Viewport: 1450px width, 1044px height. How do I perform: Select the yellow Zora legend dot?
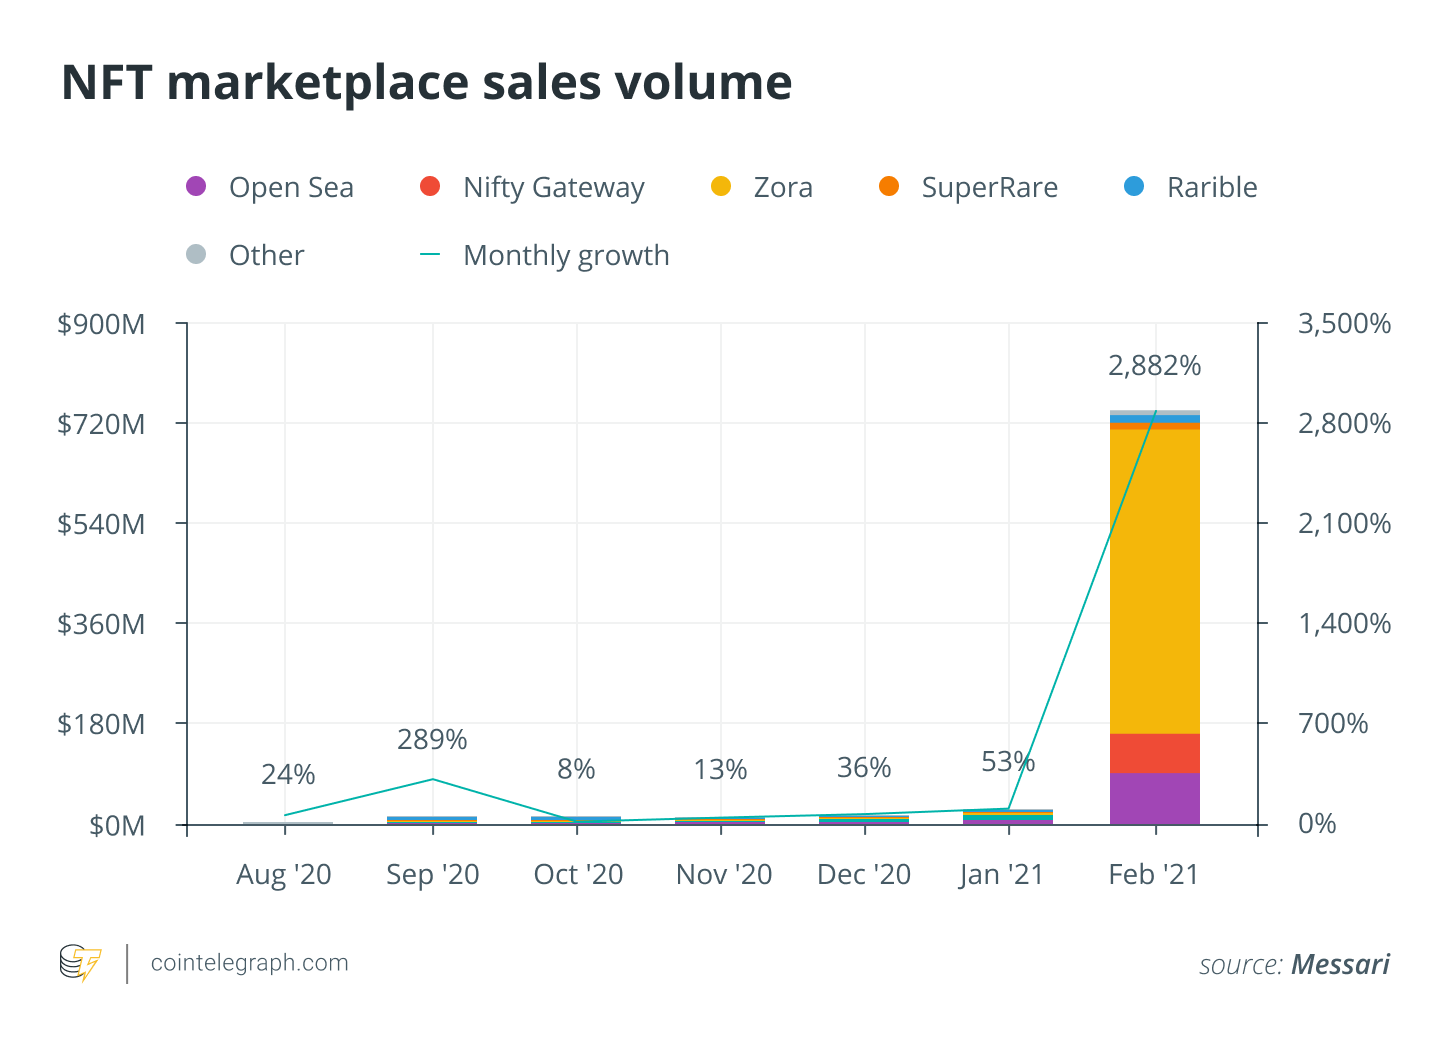pyautogui.click(x=721, y=186)
